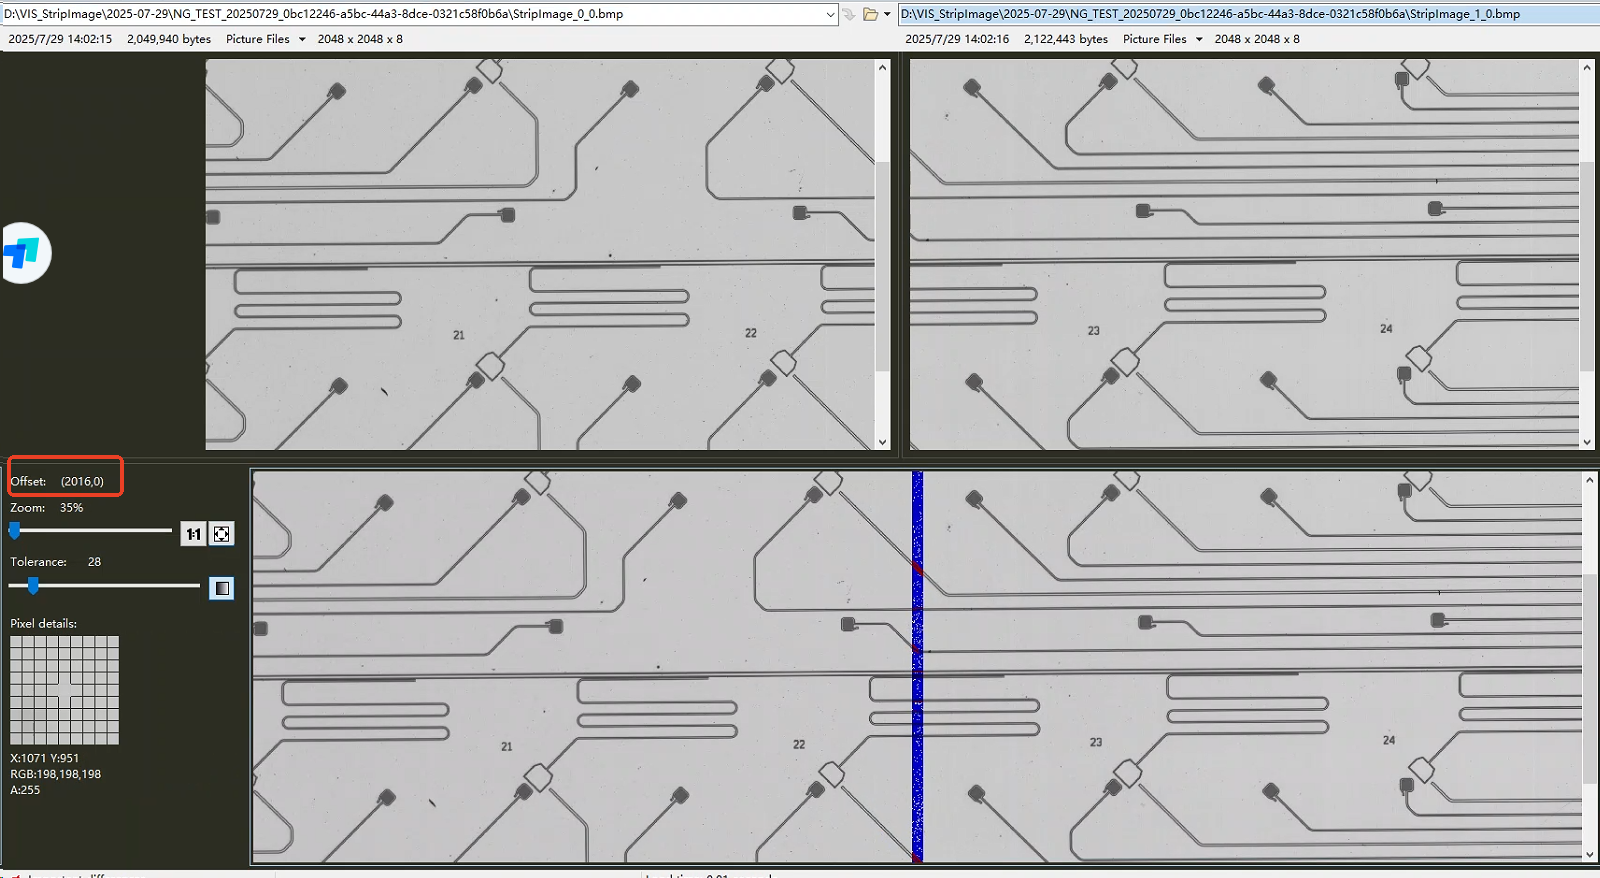Click the right file path StripImage_1_0.bmp field
Image resolution: width=1600 pixels, height=878 pixels.
click(x=1240, y=14)
